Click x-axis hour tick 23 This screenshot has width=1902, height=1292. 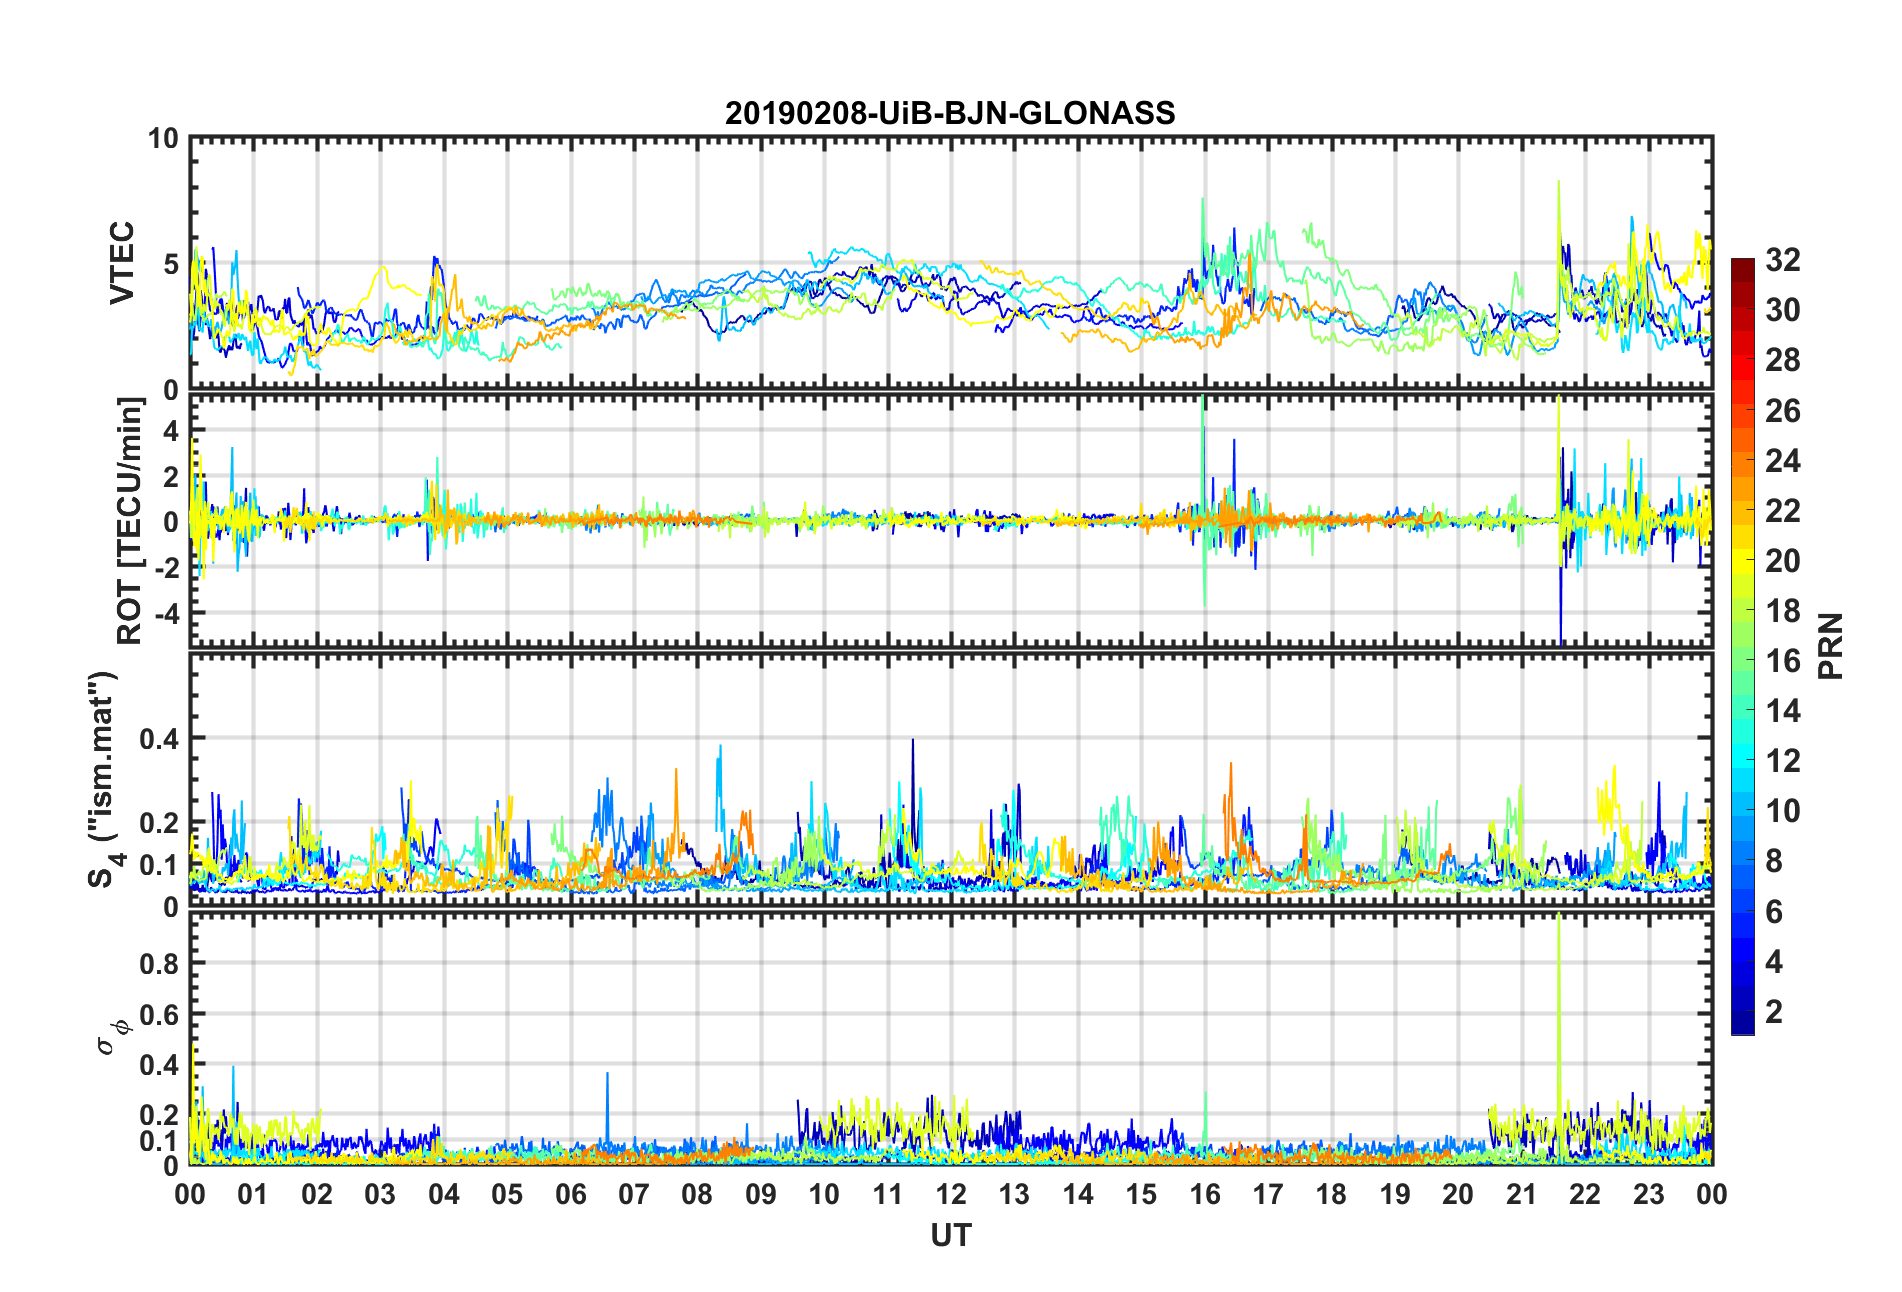tap(1649, 1195)
